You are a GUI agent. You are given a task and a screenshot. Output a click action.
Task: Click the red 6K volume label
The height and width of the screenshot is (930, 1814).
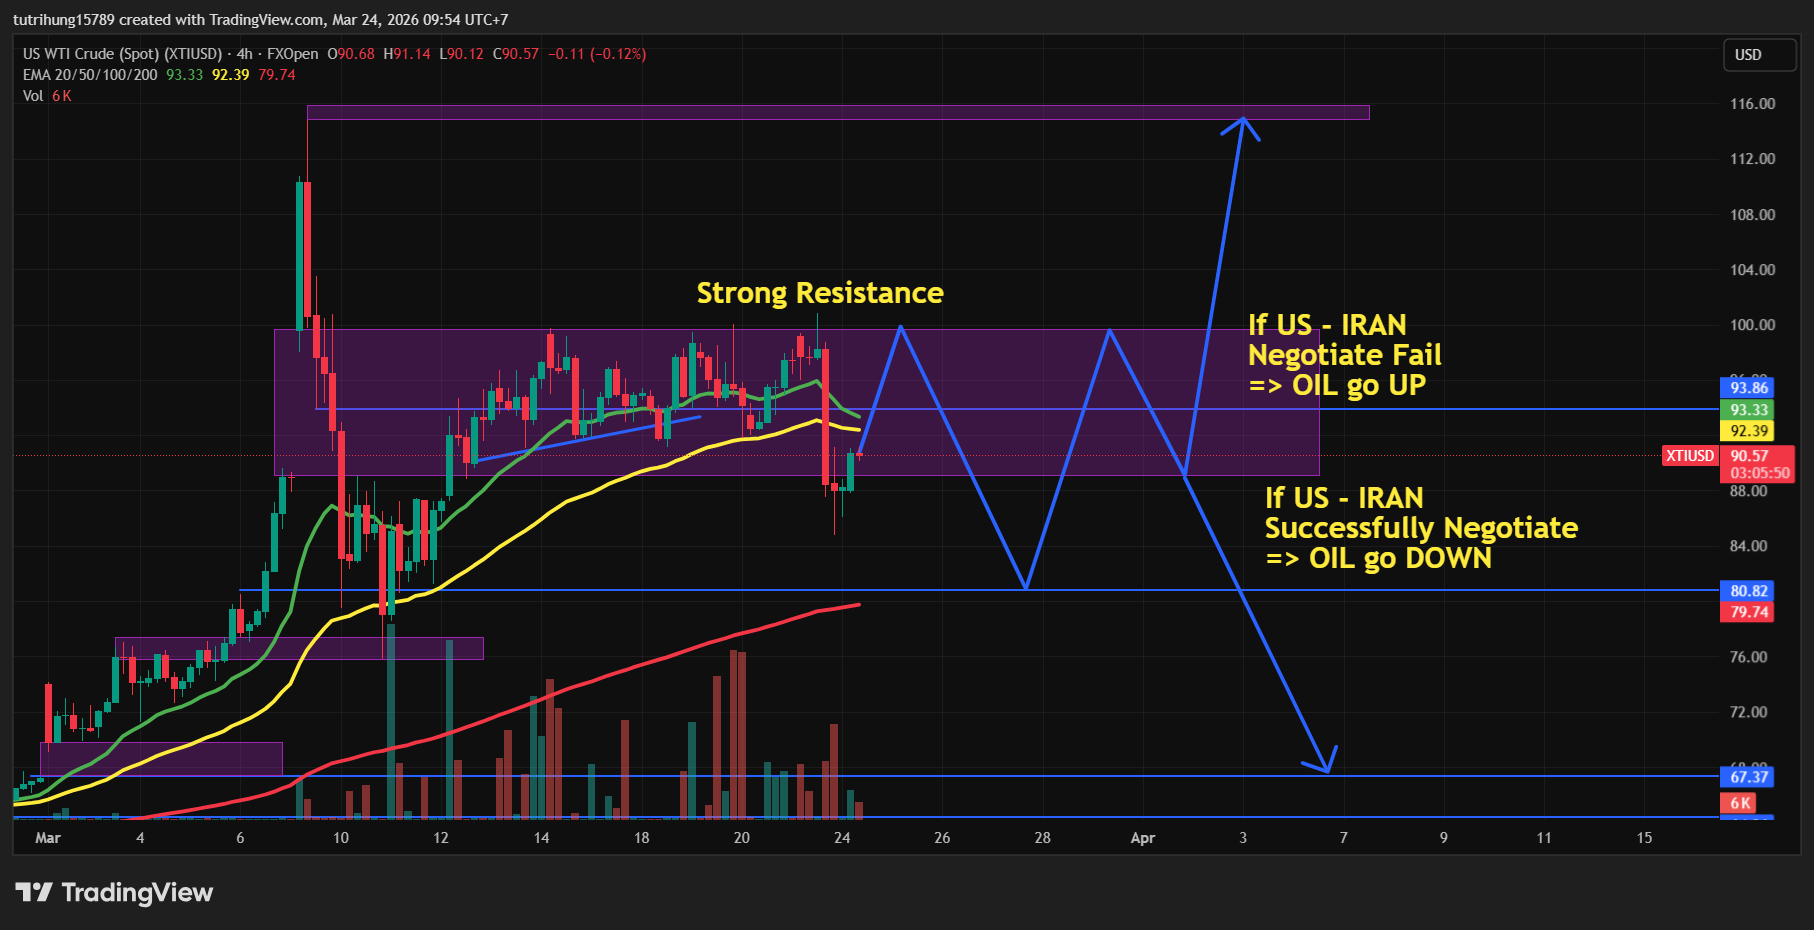(x=1740, y=803)
